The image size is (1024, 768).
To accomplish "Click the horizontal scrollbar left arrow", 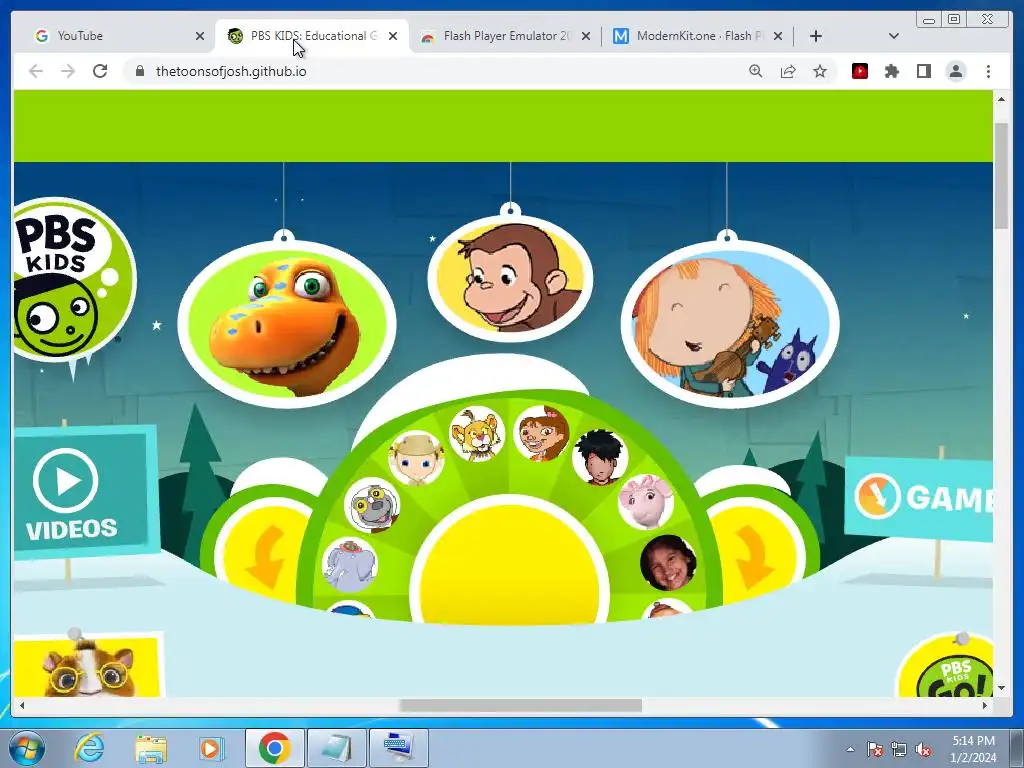I will click(22, 705).
